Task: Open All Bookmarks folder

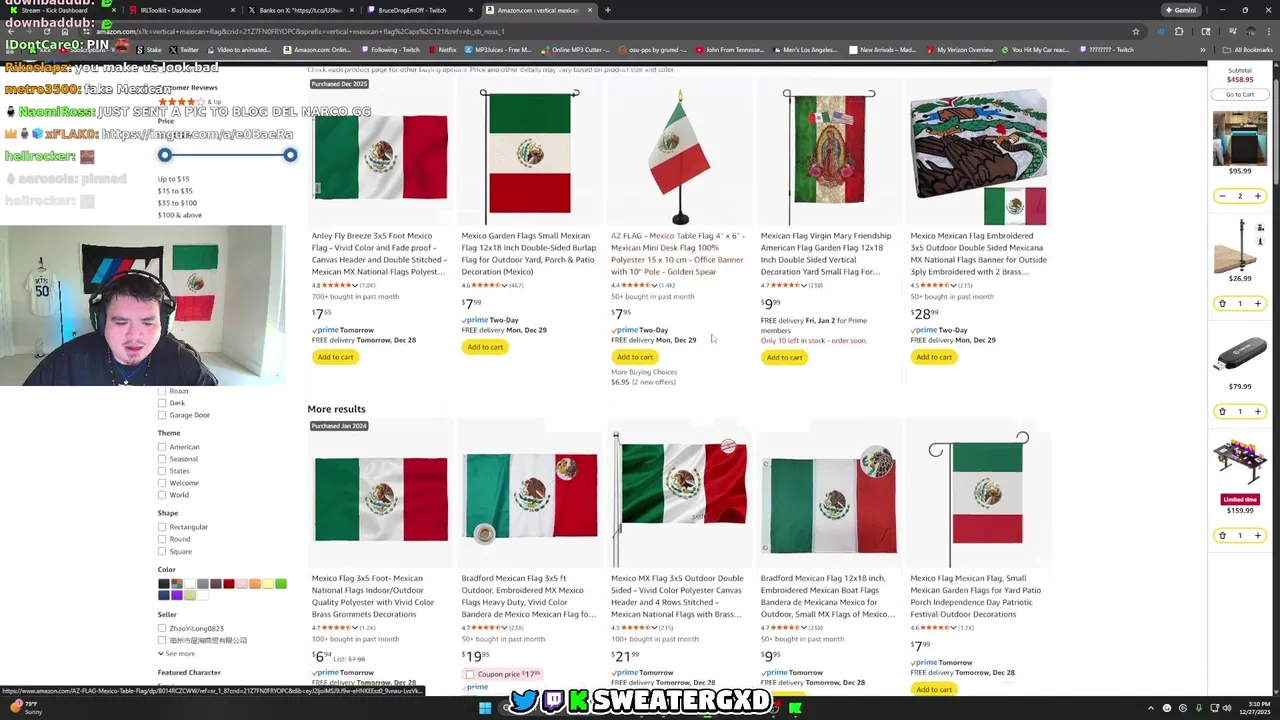Action: click(x=1248, y=49)
